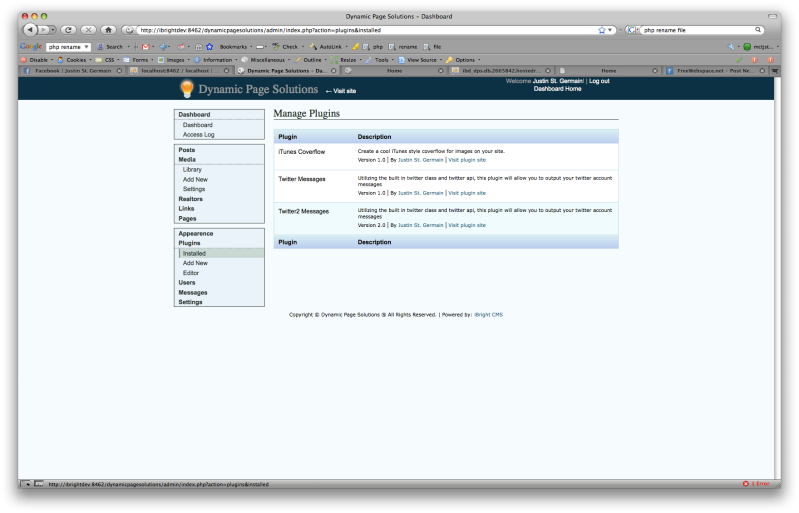Open Media Settings in the sidebar
This screenshot has height=513, width=799.
point(194,189)
